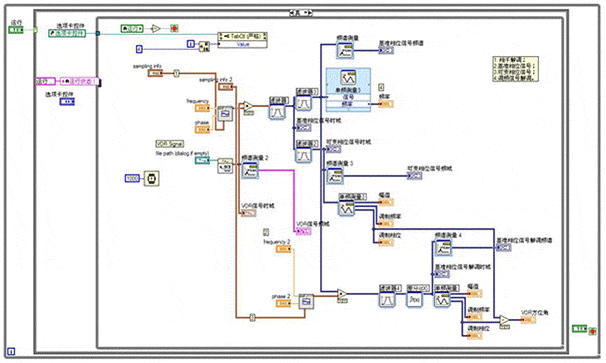
Task: Open the case structure selector at top
Action: [301, 13]
